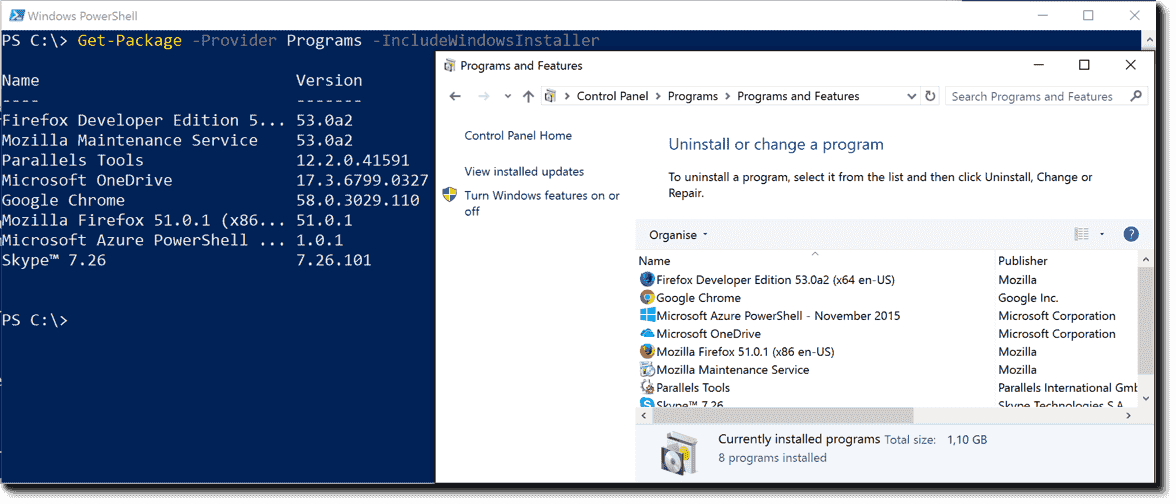Open the Organise dropdown menu
Viewport: 1176px width, 504px height.
[x=677, y=235]
